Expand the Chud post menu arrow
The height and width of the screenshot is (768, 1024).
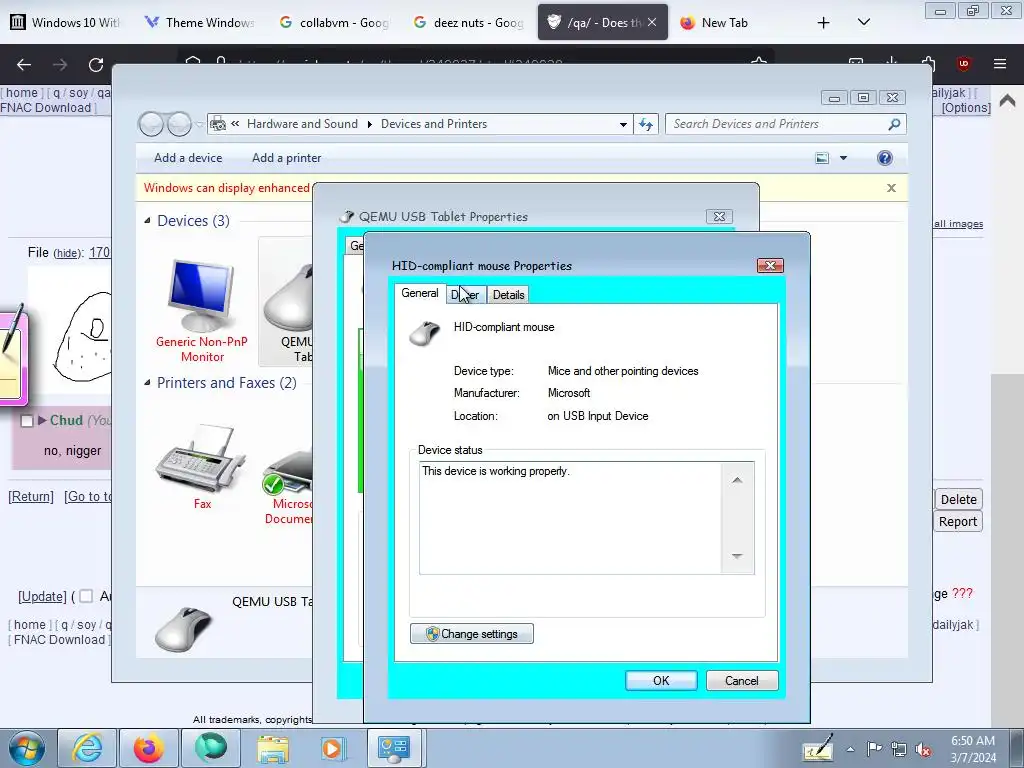[42, 421]
